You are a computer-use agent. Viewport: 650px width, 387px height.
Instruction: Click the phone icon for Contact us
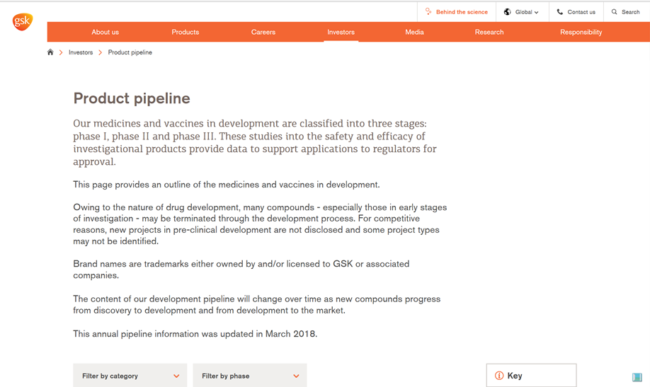560,12
